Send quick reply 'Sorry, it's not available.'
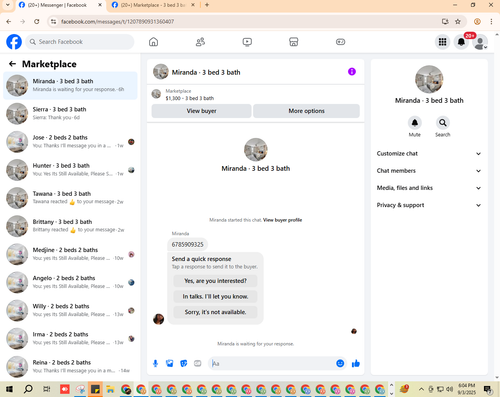This screenshot has height=397, width=500. tap(215, 312)
